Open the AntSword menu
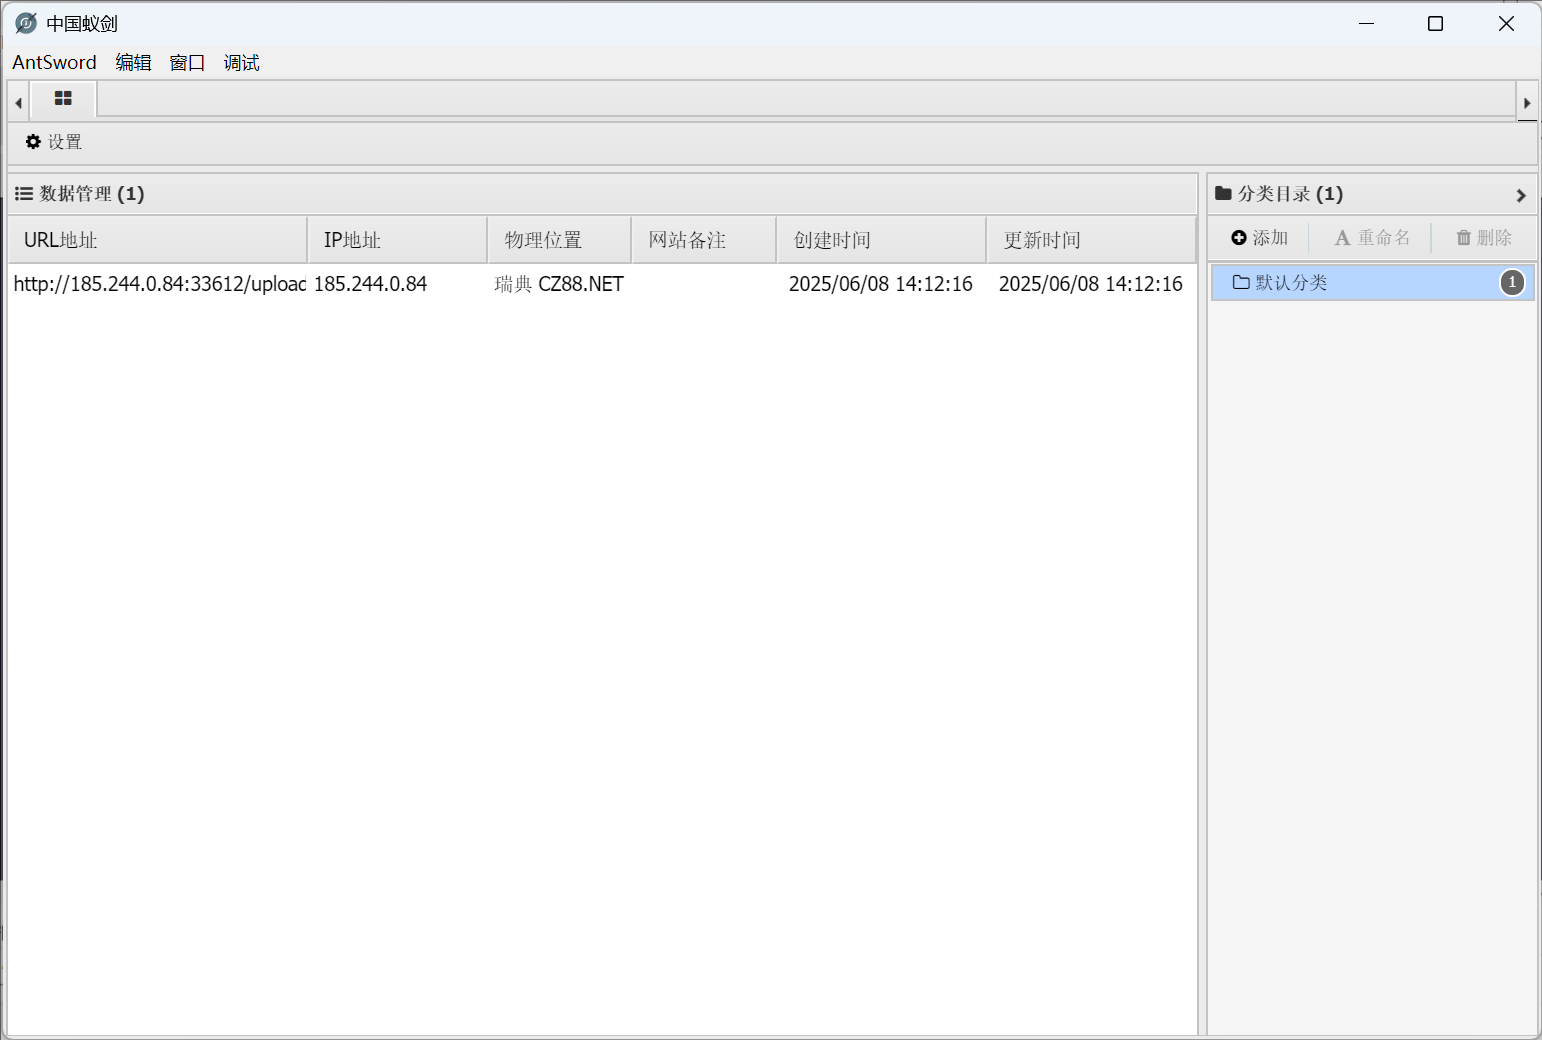 coord(54,62)
